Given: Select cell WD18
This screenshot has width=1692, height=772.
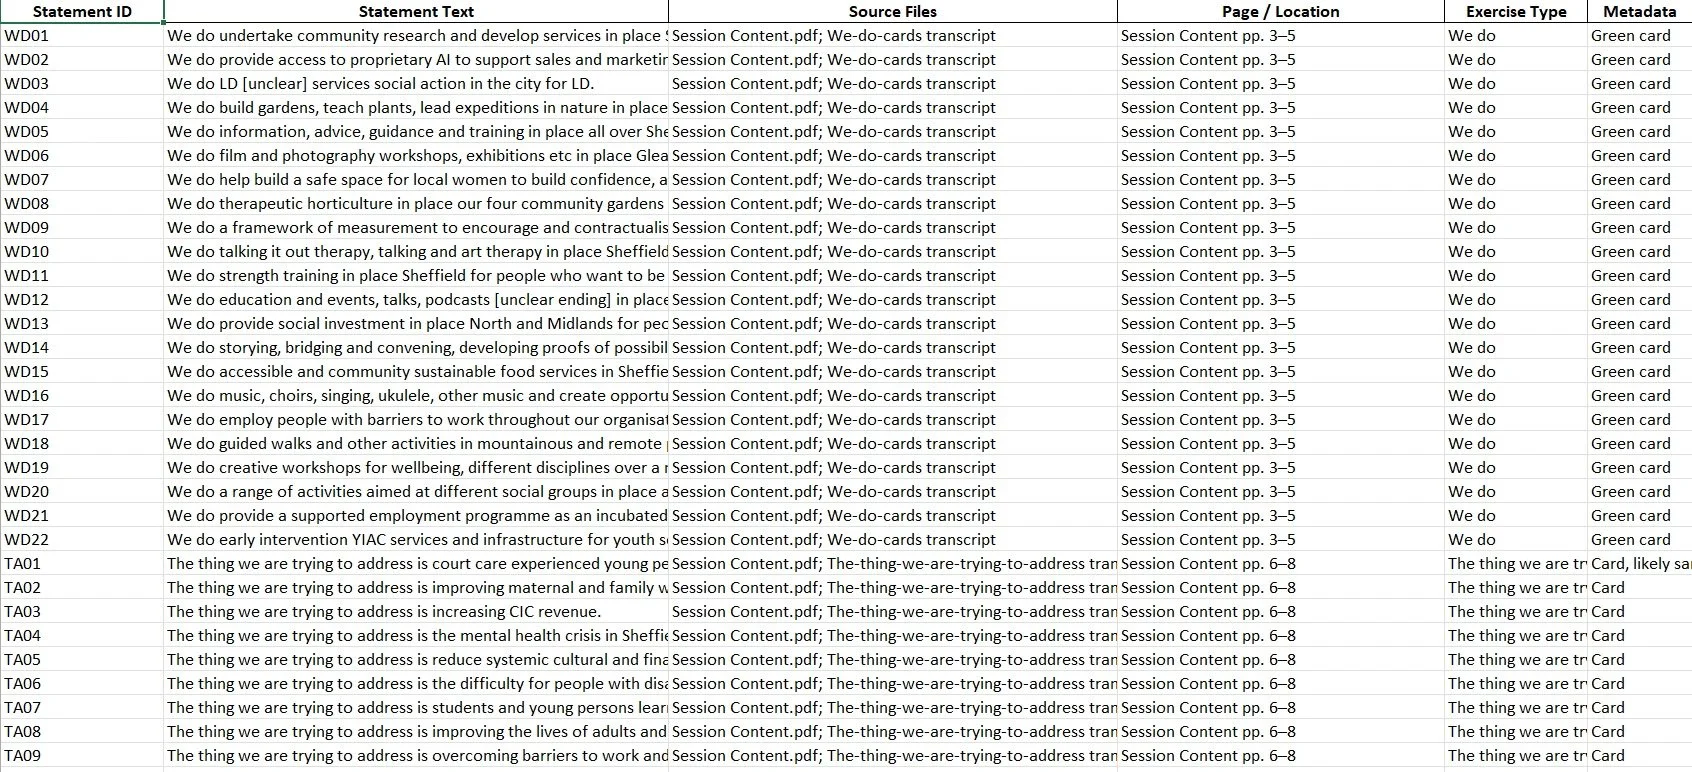Looking at the screenshot, I should pyautogui.click(x=82, y=443).
